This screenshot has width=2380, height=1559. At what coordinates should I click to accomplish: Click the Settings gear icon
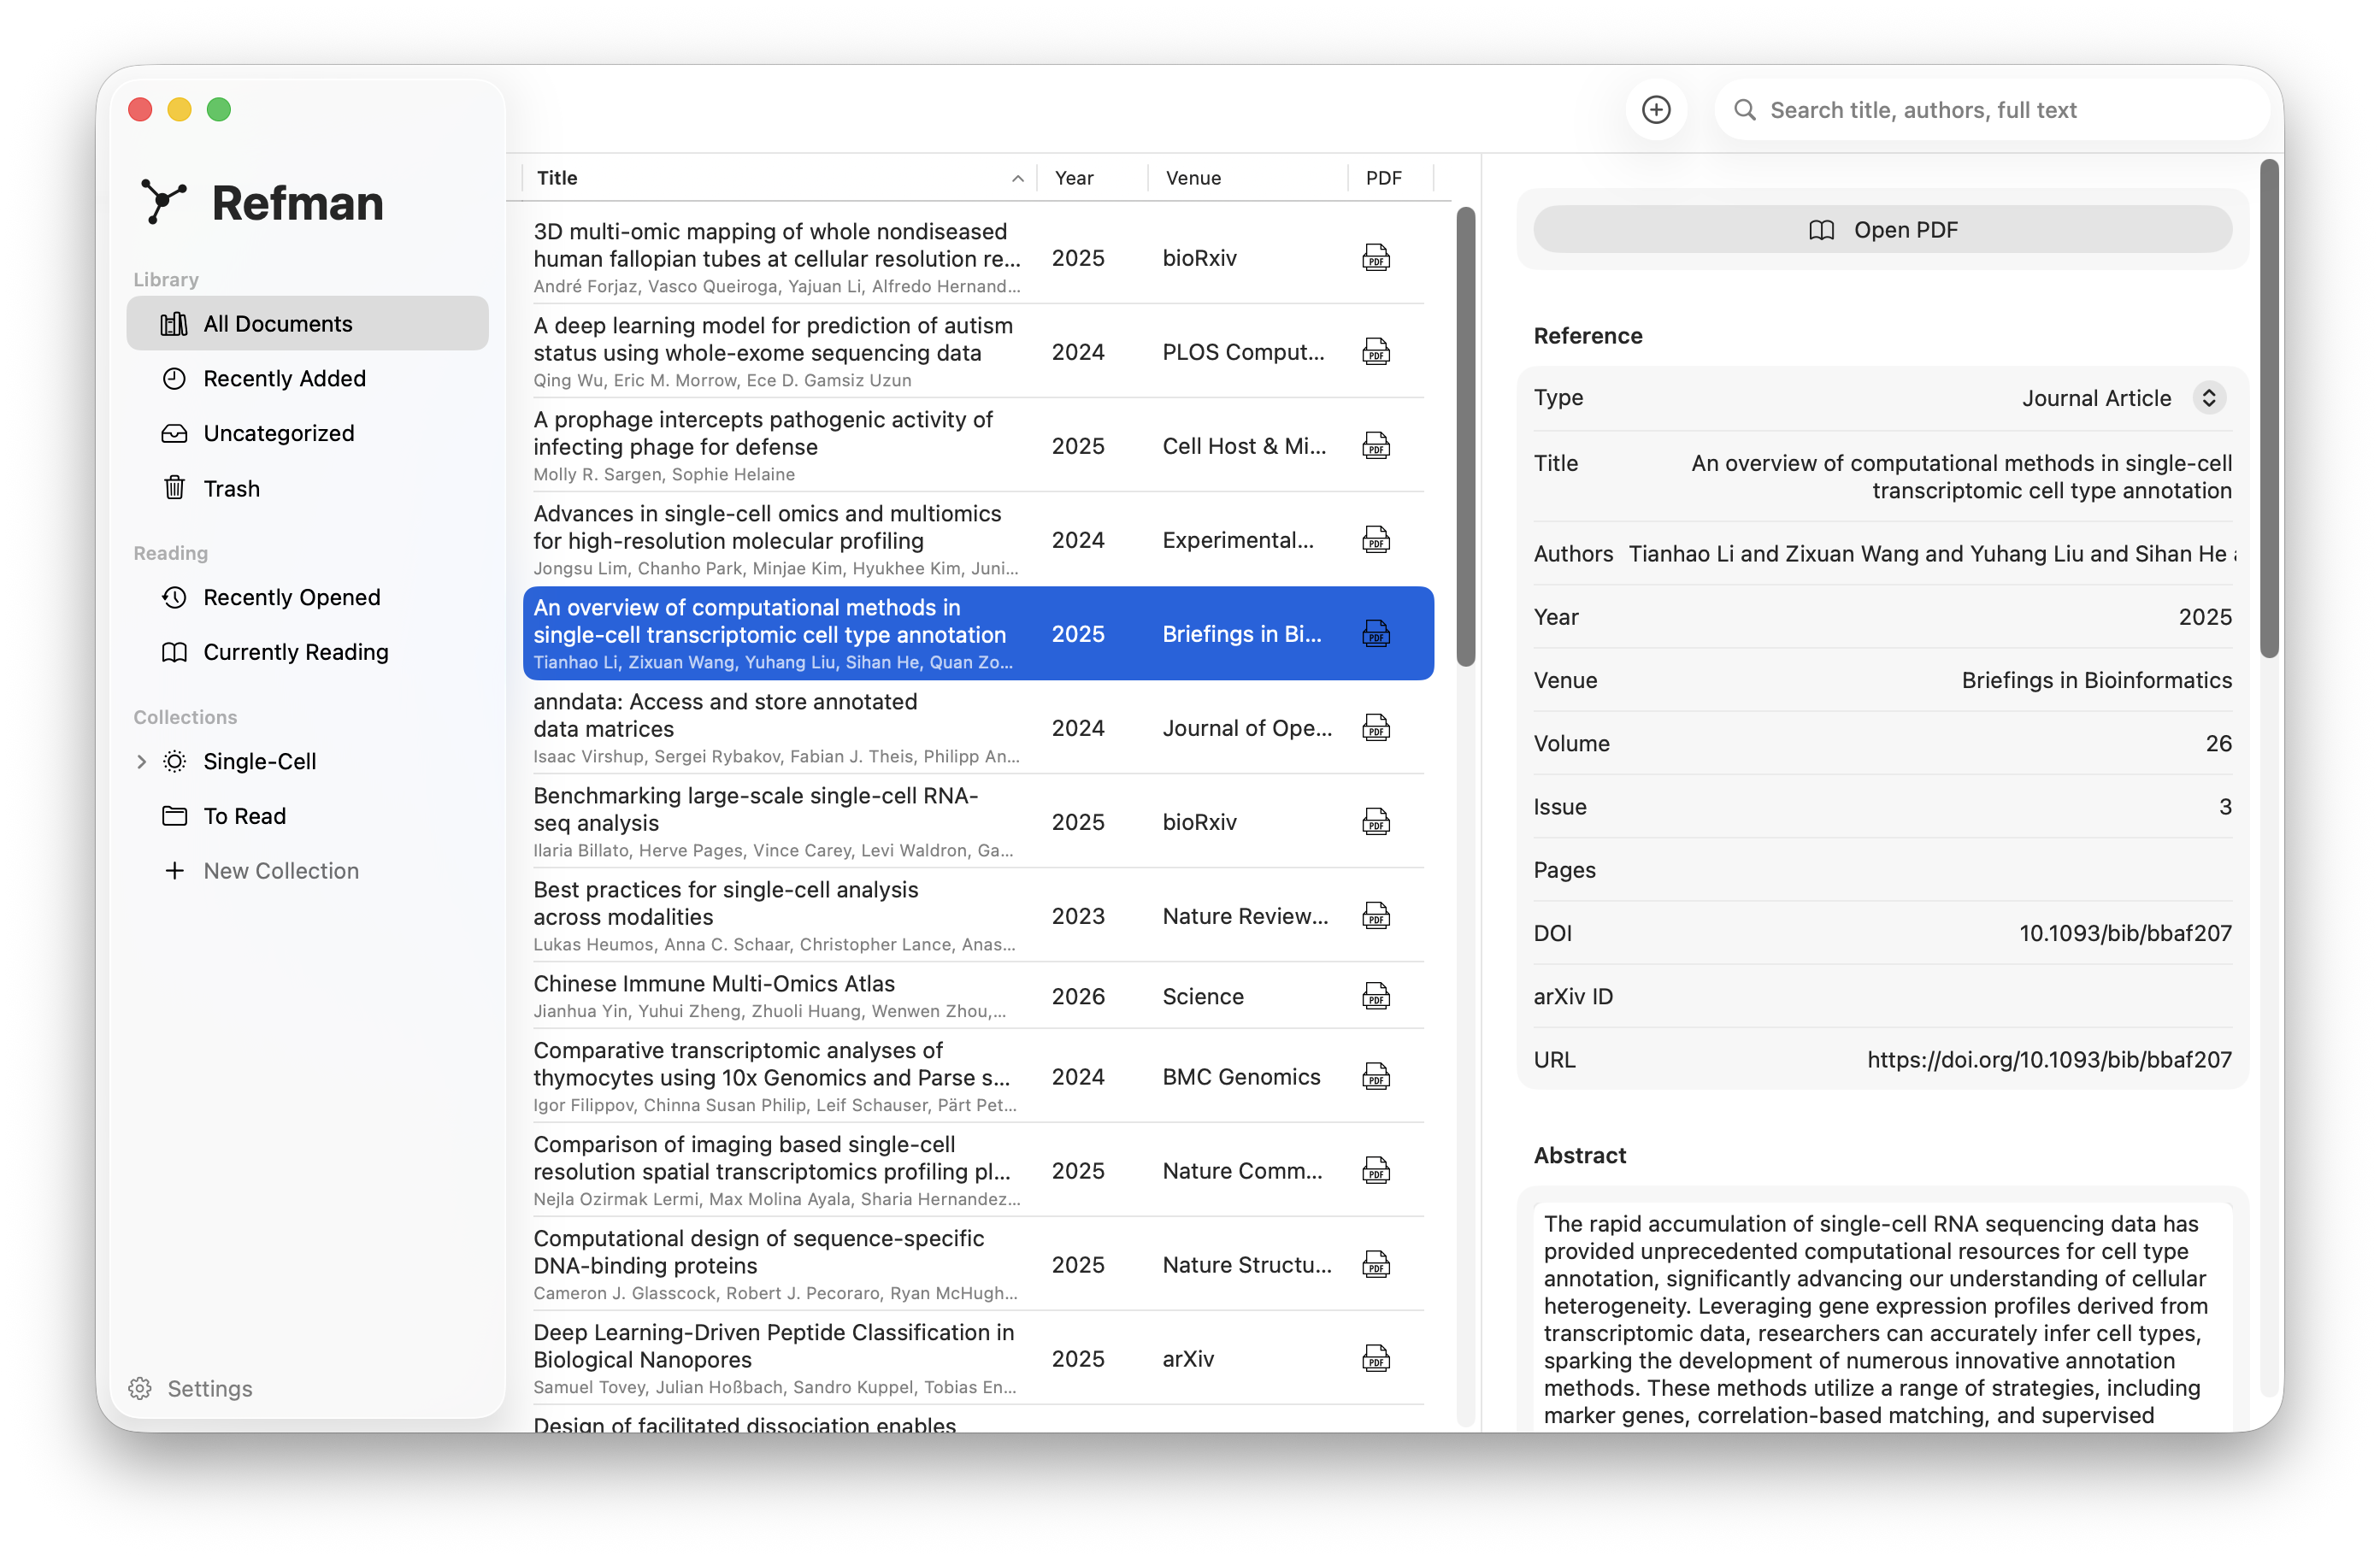(x=140, y=1388)
